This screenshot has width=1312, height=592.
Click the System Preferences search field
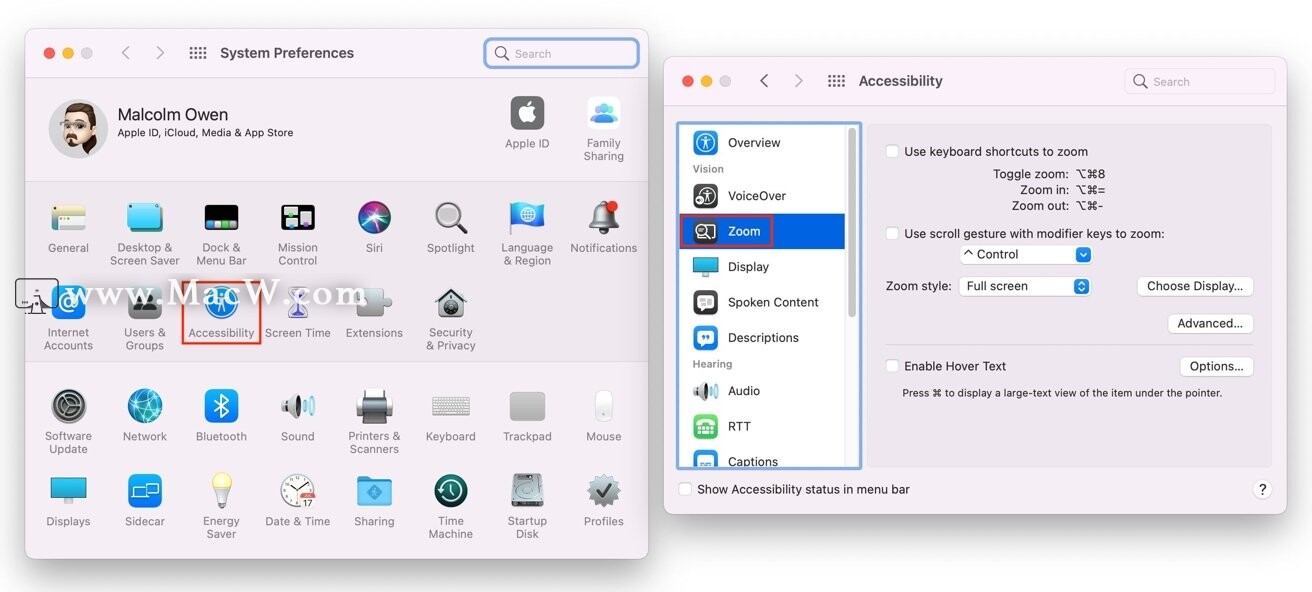[562, 53]
